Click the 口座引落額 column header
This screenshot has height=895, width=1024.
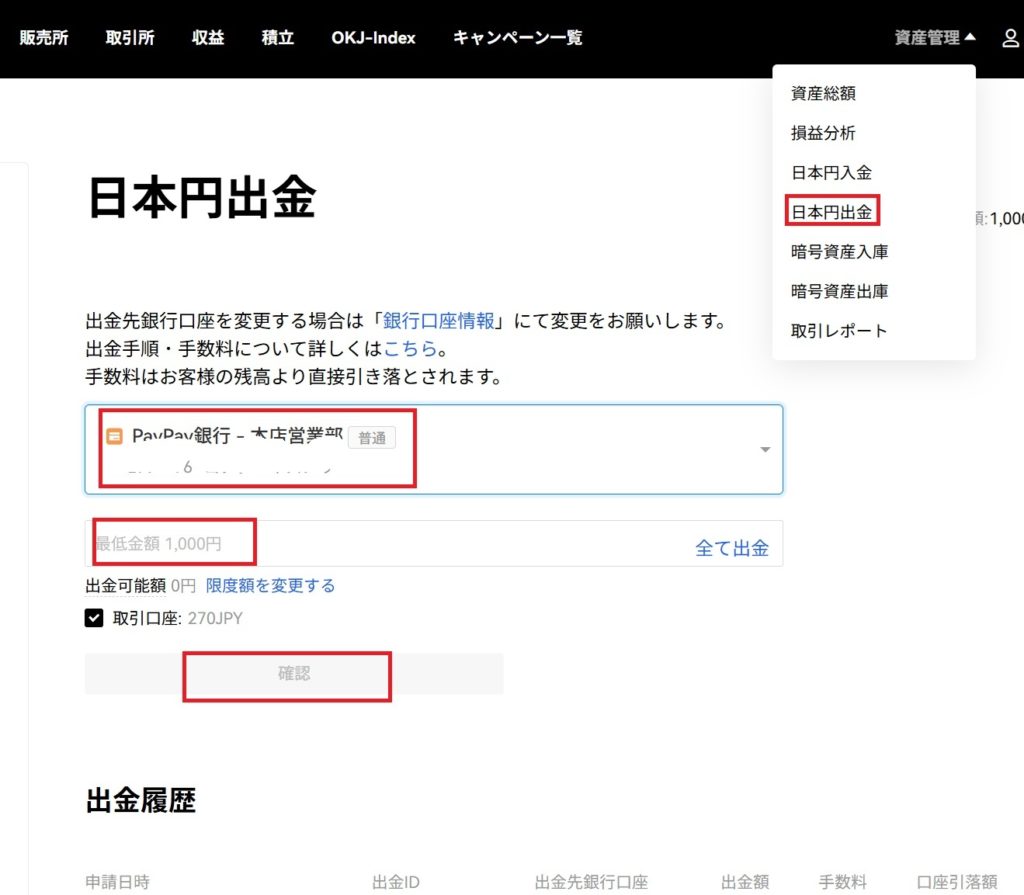(x=957, y=882)
